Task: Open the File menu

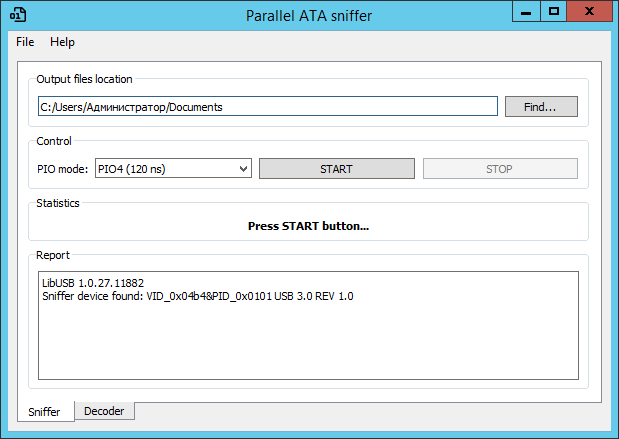Action: pyautogui.click(x=25, y=42)
